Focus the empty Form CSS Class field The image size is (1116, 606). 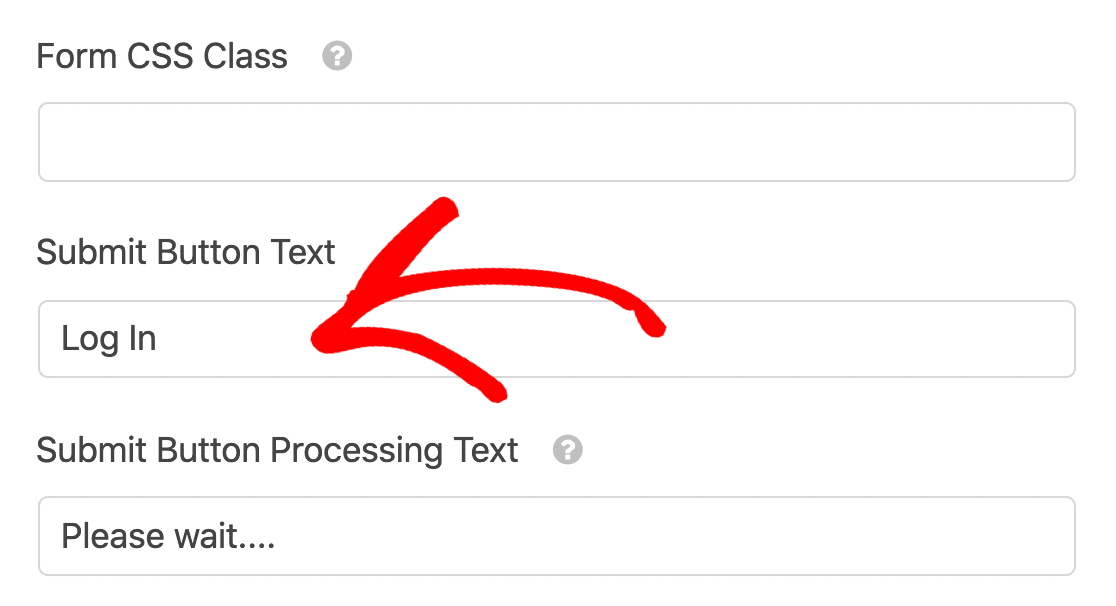[556, 142]
